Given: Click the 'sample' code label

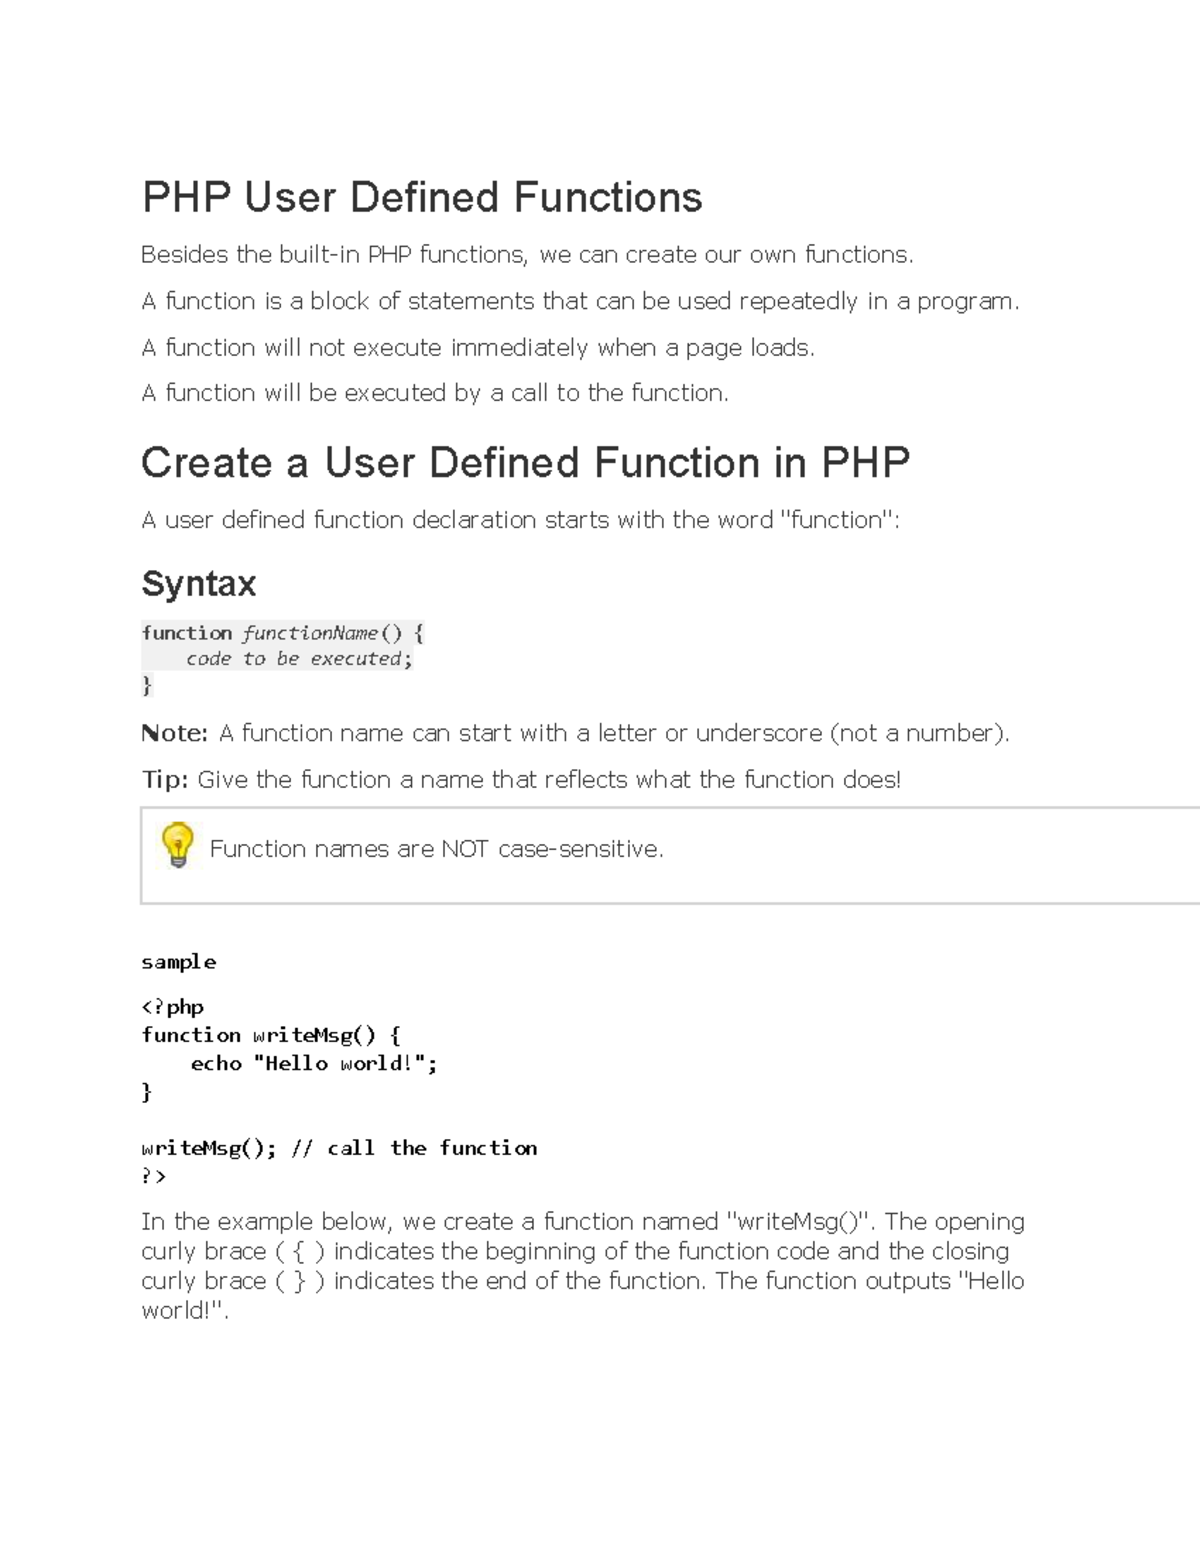Looking at the screenshot, I should 178,962.
